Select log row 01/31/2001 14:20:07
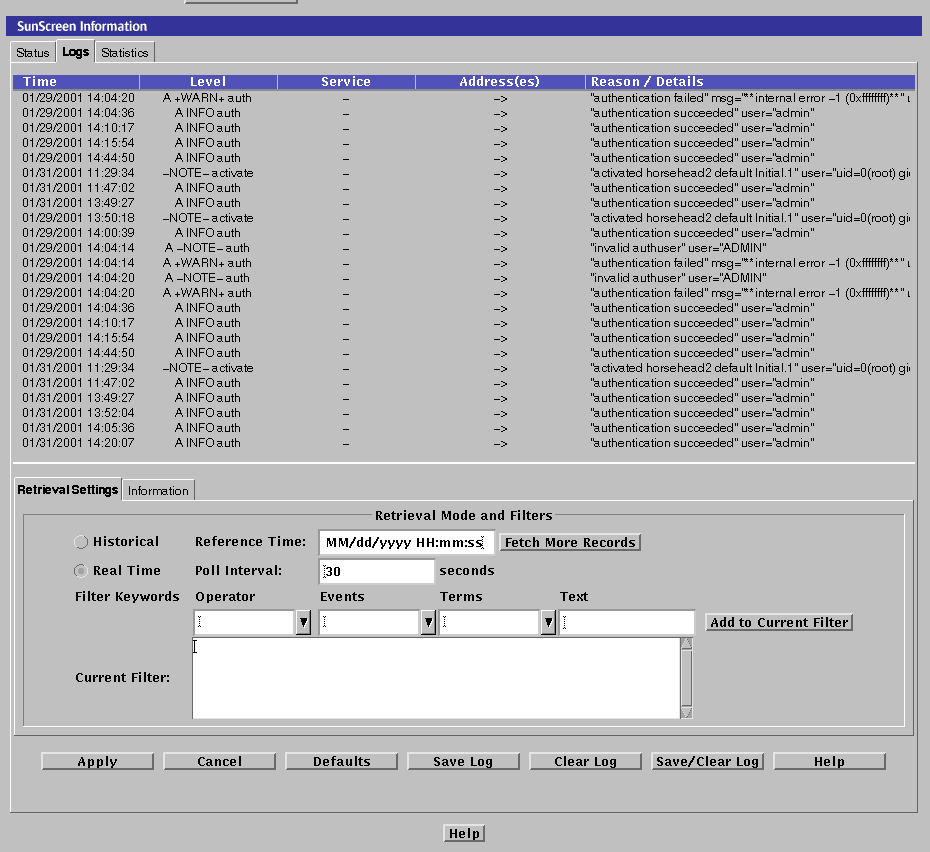This screenshot has width=930, height=852. [x=464, y=443]
